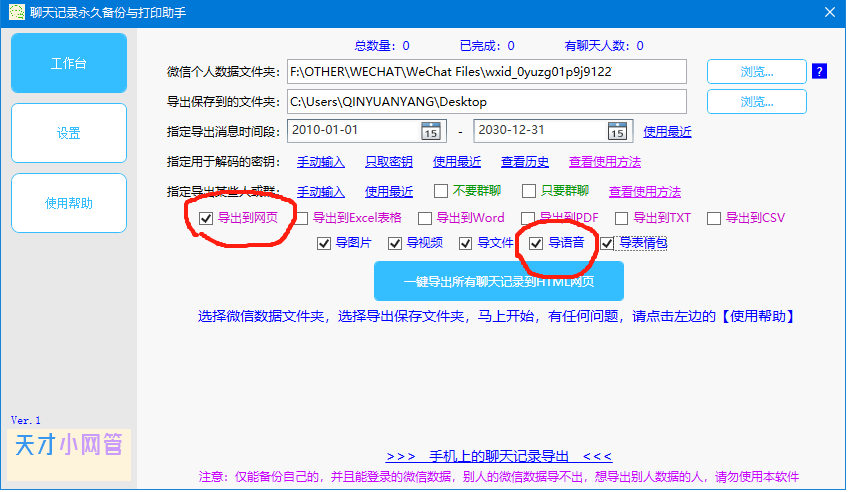Image resolution: width=848 pixels, height=492 pixels.
Task: Open the end date calendar picker icon
Action: coord(617,131)
